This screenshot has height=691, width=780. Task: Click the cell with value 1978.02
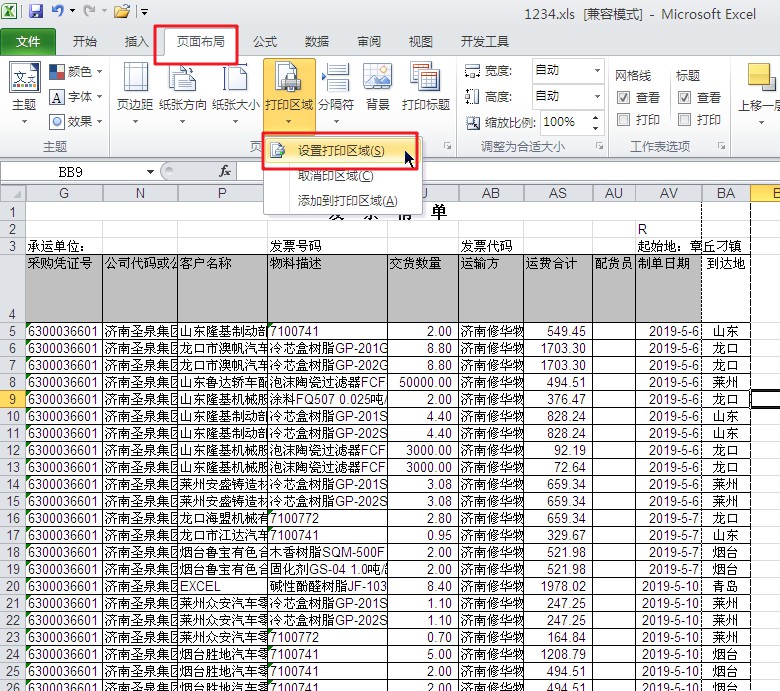(x=558, y=586)
